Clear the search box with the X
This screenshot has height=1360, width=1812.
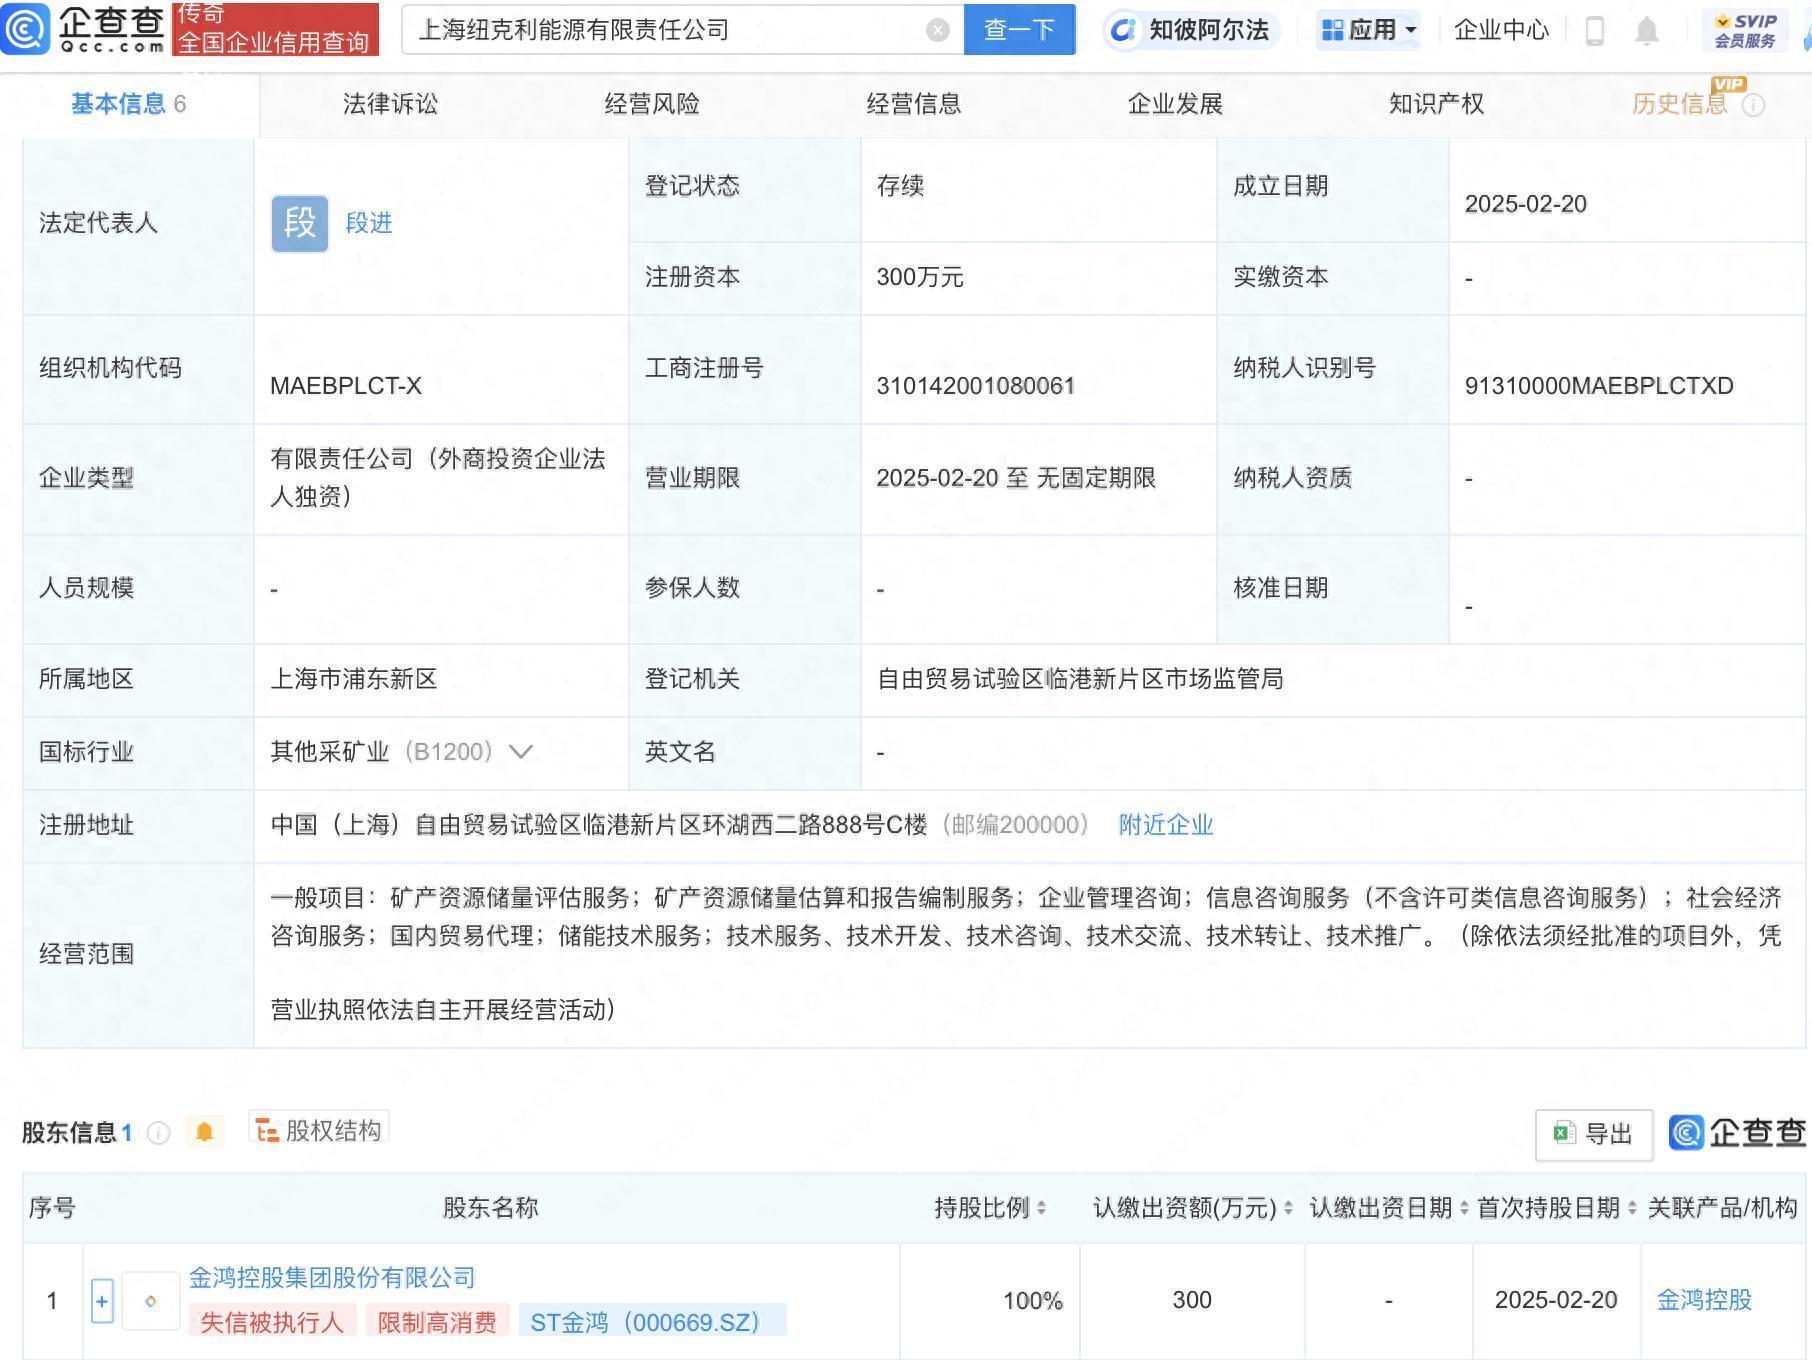click(936, 30)
